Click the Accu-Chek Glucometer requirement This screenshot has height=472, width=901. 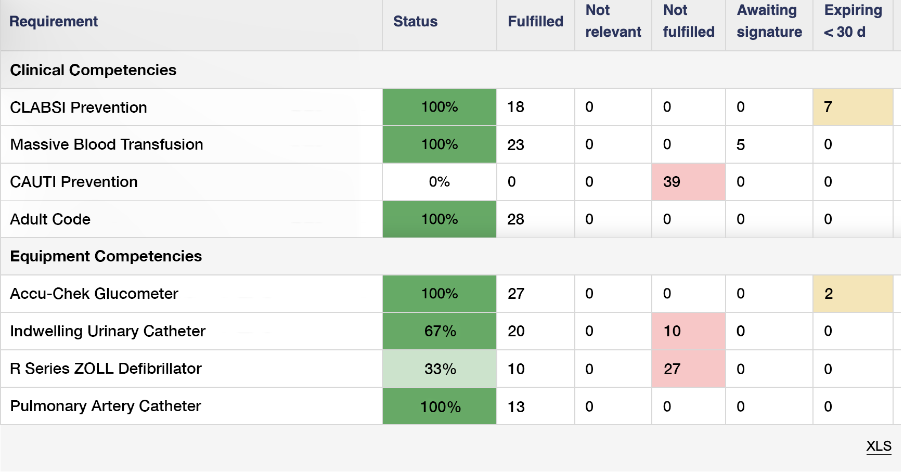point(94,294)
